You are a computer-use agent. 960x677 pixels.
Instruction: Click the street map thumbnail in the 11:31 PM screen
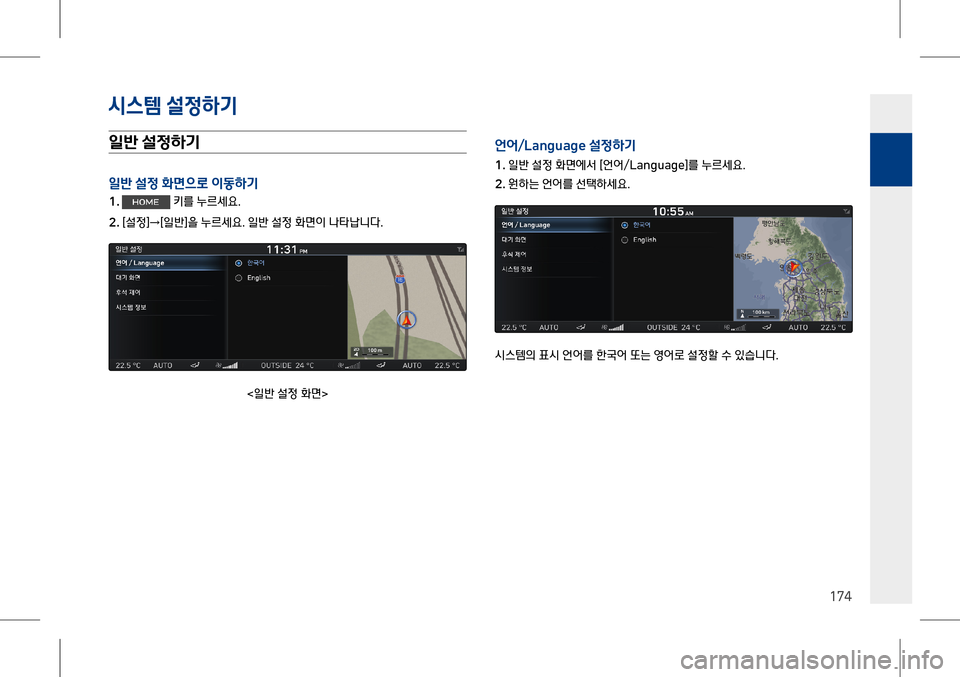coord(407,307)
